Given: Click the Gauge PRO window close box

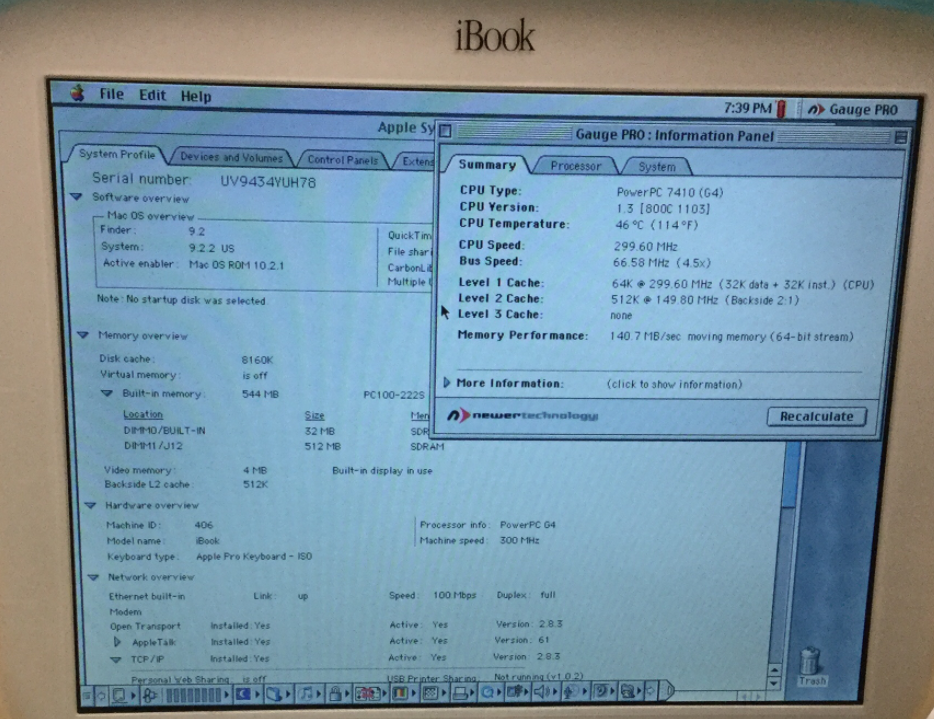Looking at the screenshot, I should [x=446, y=131].
